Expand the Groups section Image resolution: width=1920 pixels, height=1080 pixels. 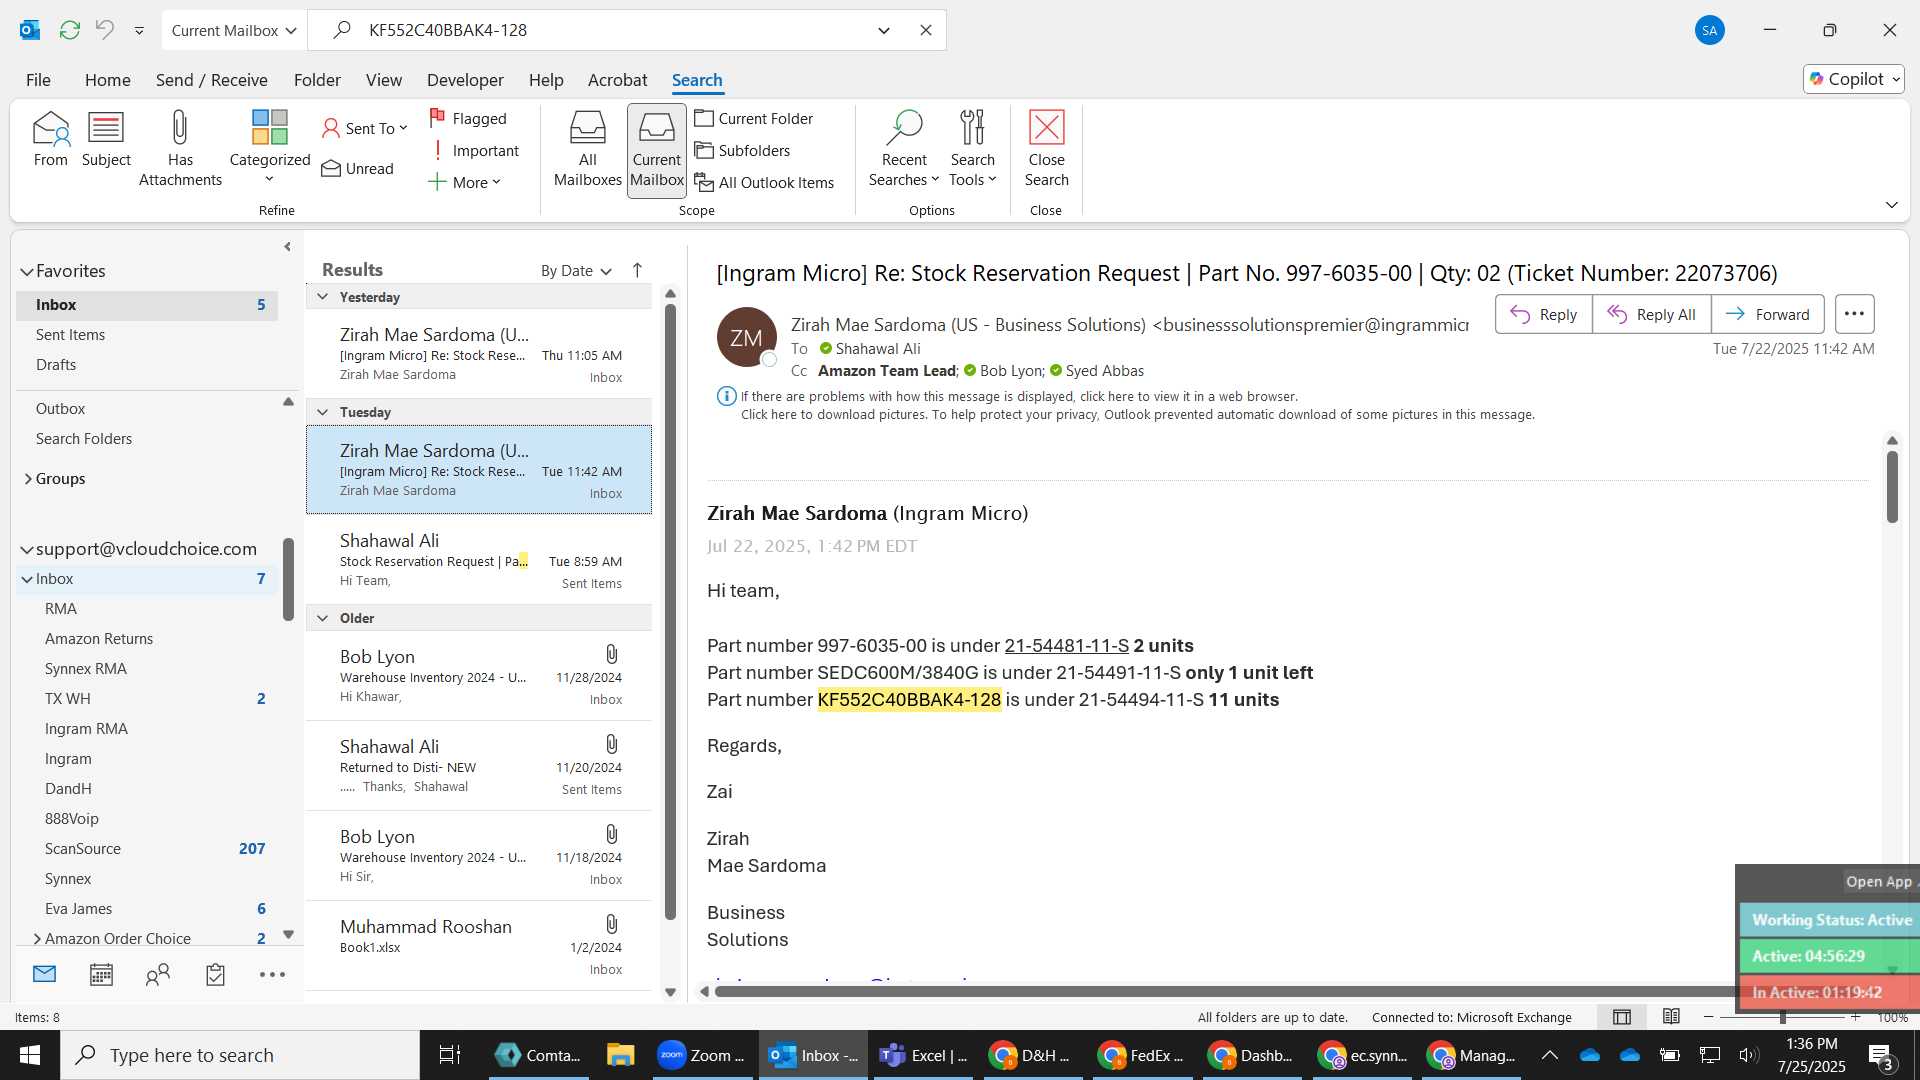click(28, 479)
